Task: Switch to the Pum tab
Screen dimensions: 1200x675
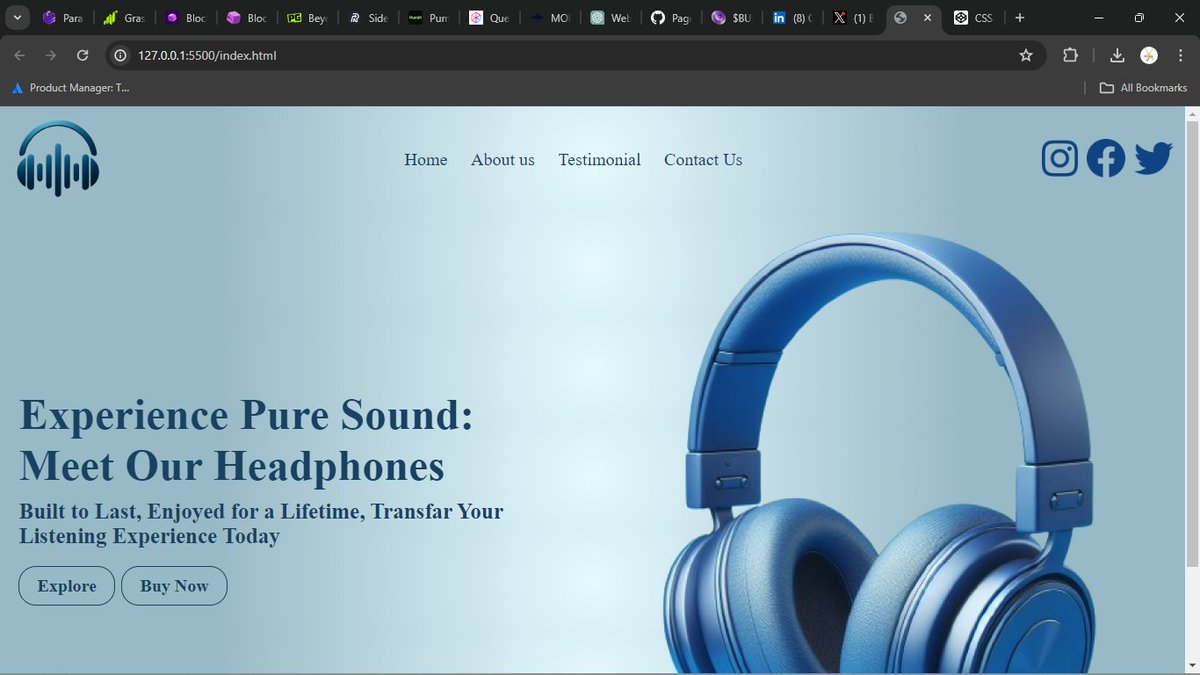Action: (x=428, y=18)
